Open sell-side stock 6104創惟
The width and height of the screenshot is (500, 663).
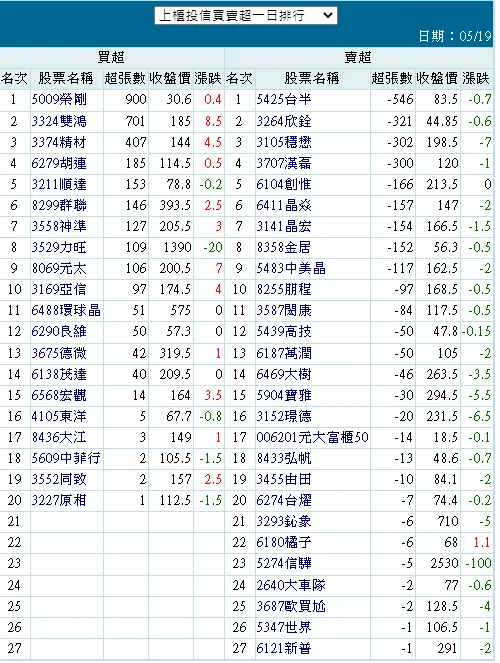coord(284,185)
